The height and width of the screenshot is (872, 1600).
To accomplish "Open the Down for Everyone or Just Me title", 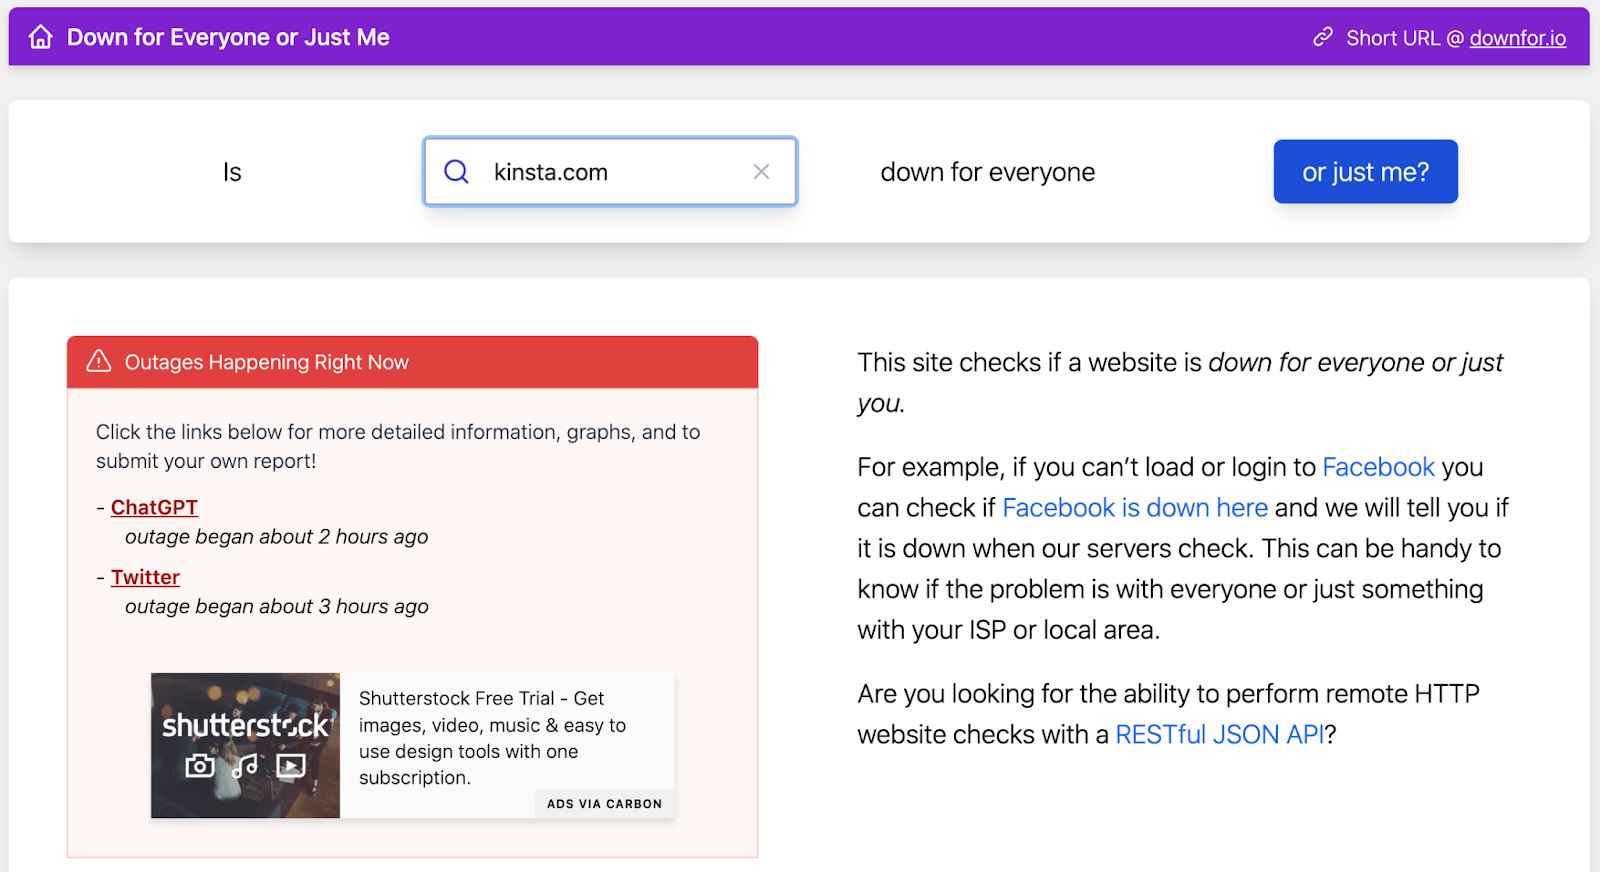I will pyautogui.click(x=228, y=37).
